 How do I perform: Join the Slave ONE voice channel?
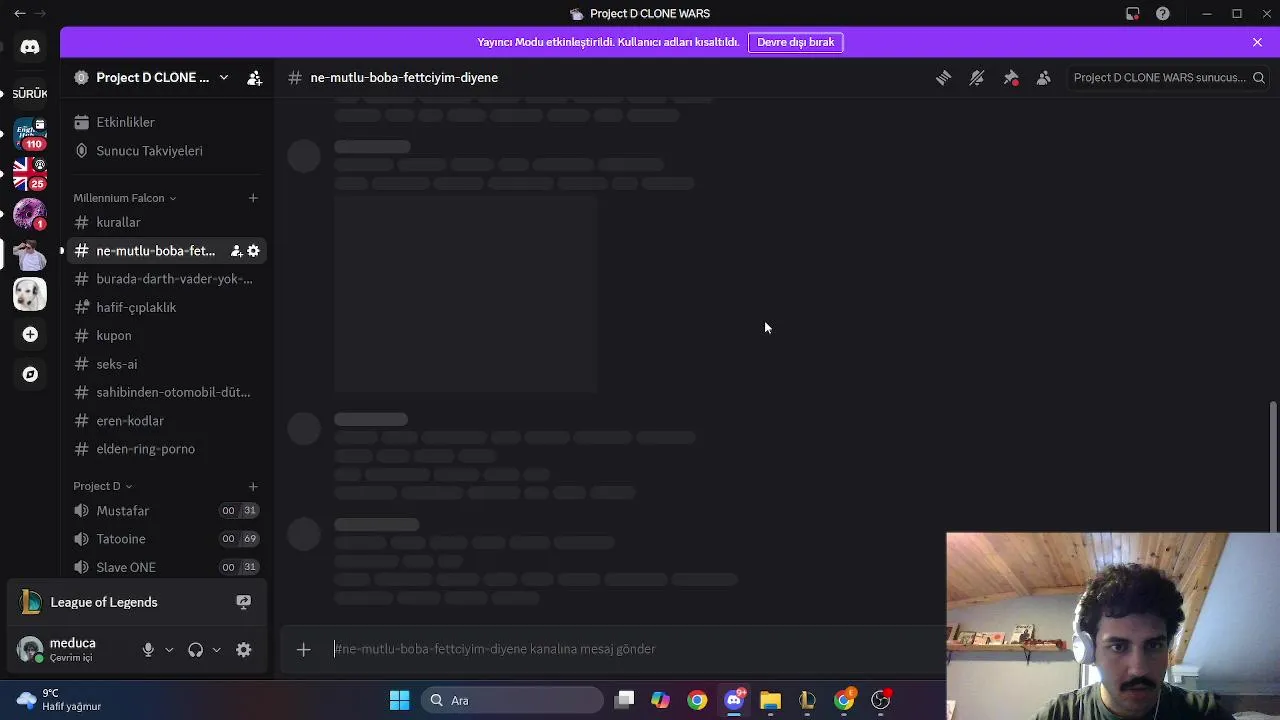point(166,567)
